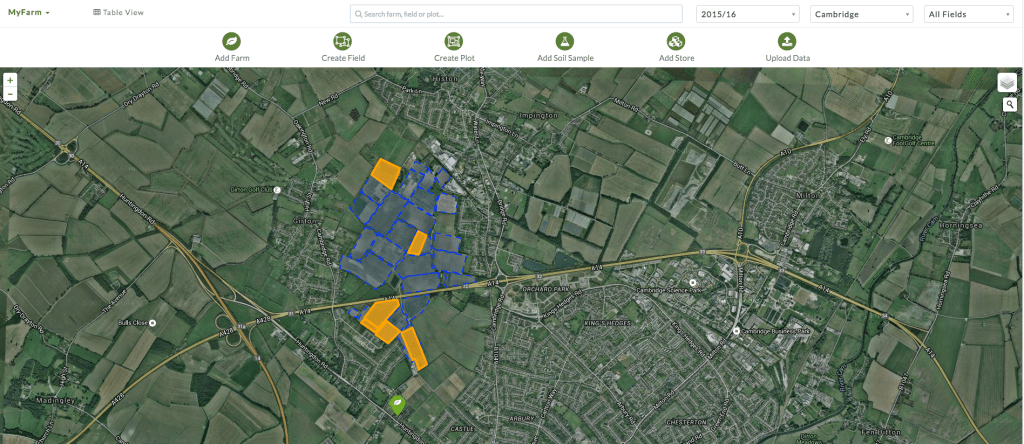The width and height of the screenshot is (1024, 444).
Task: Expand the All Fields dropdown
Action: (x=968, y=14)
